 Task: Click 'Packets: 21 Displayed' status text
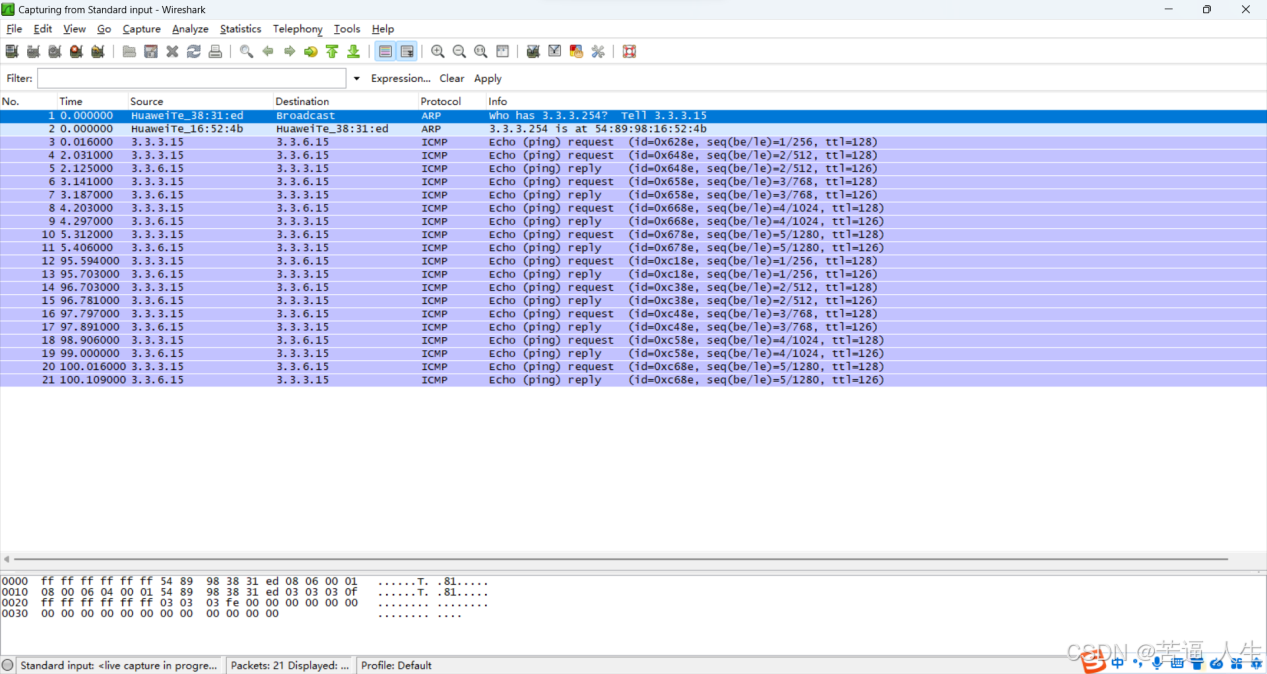(290, 665)
